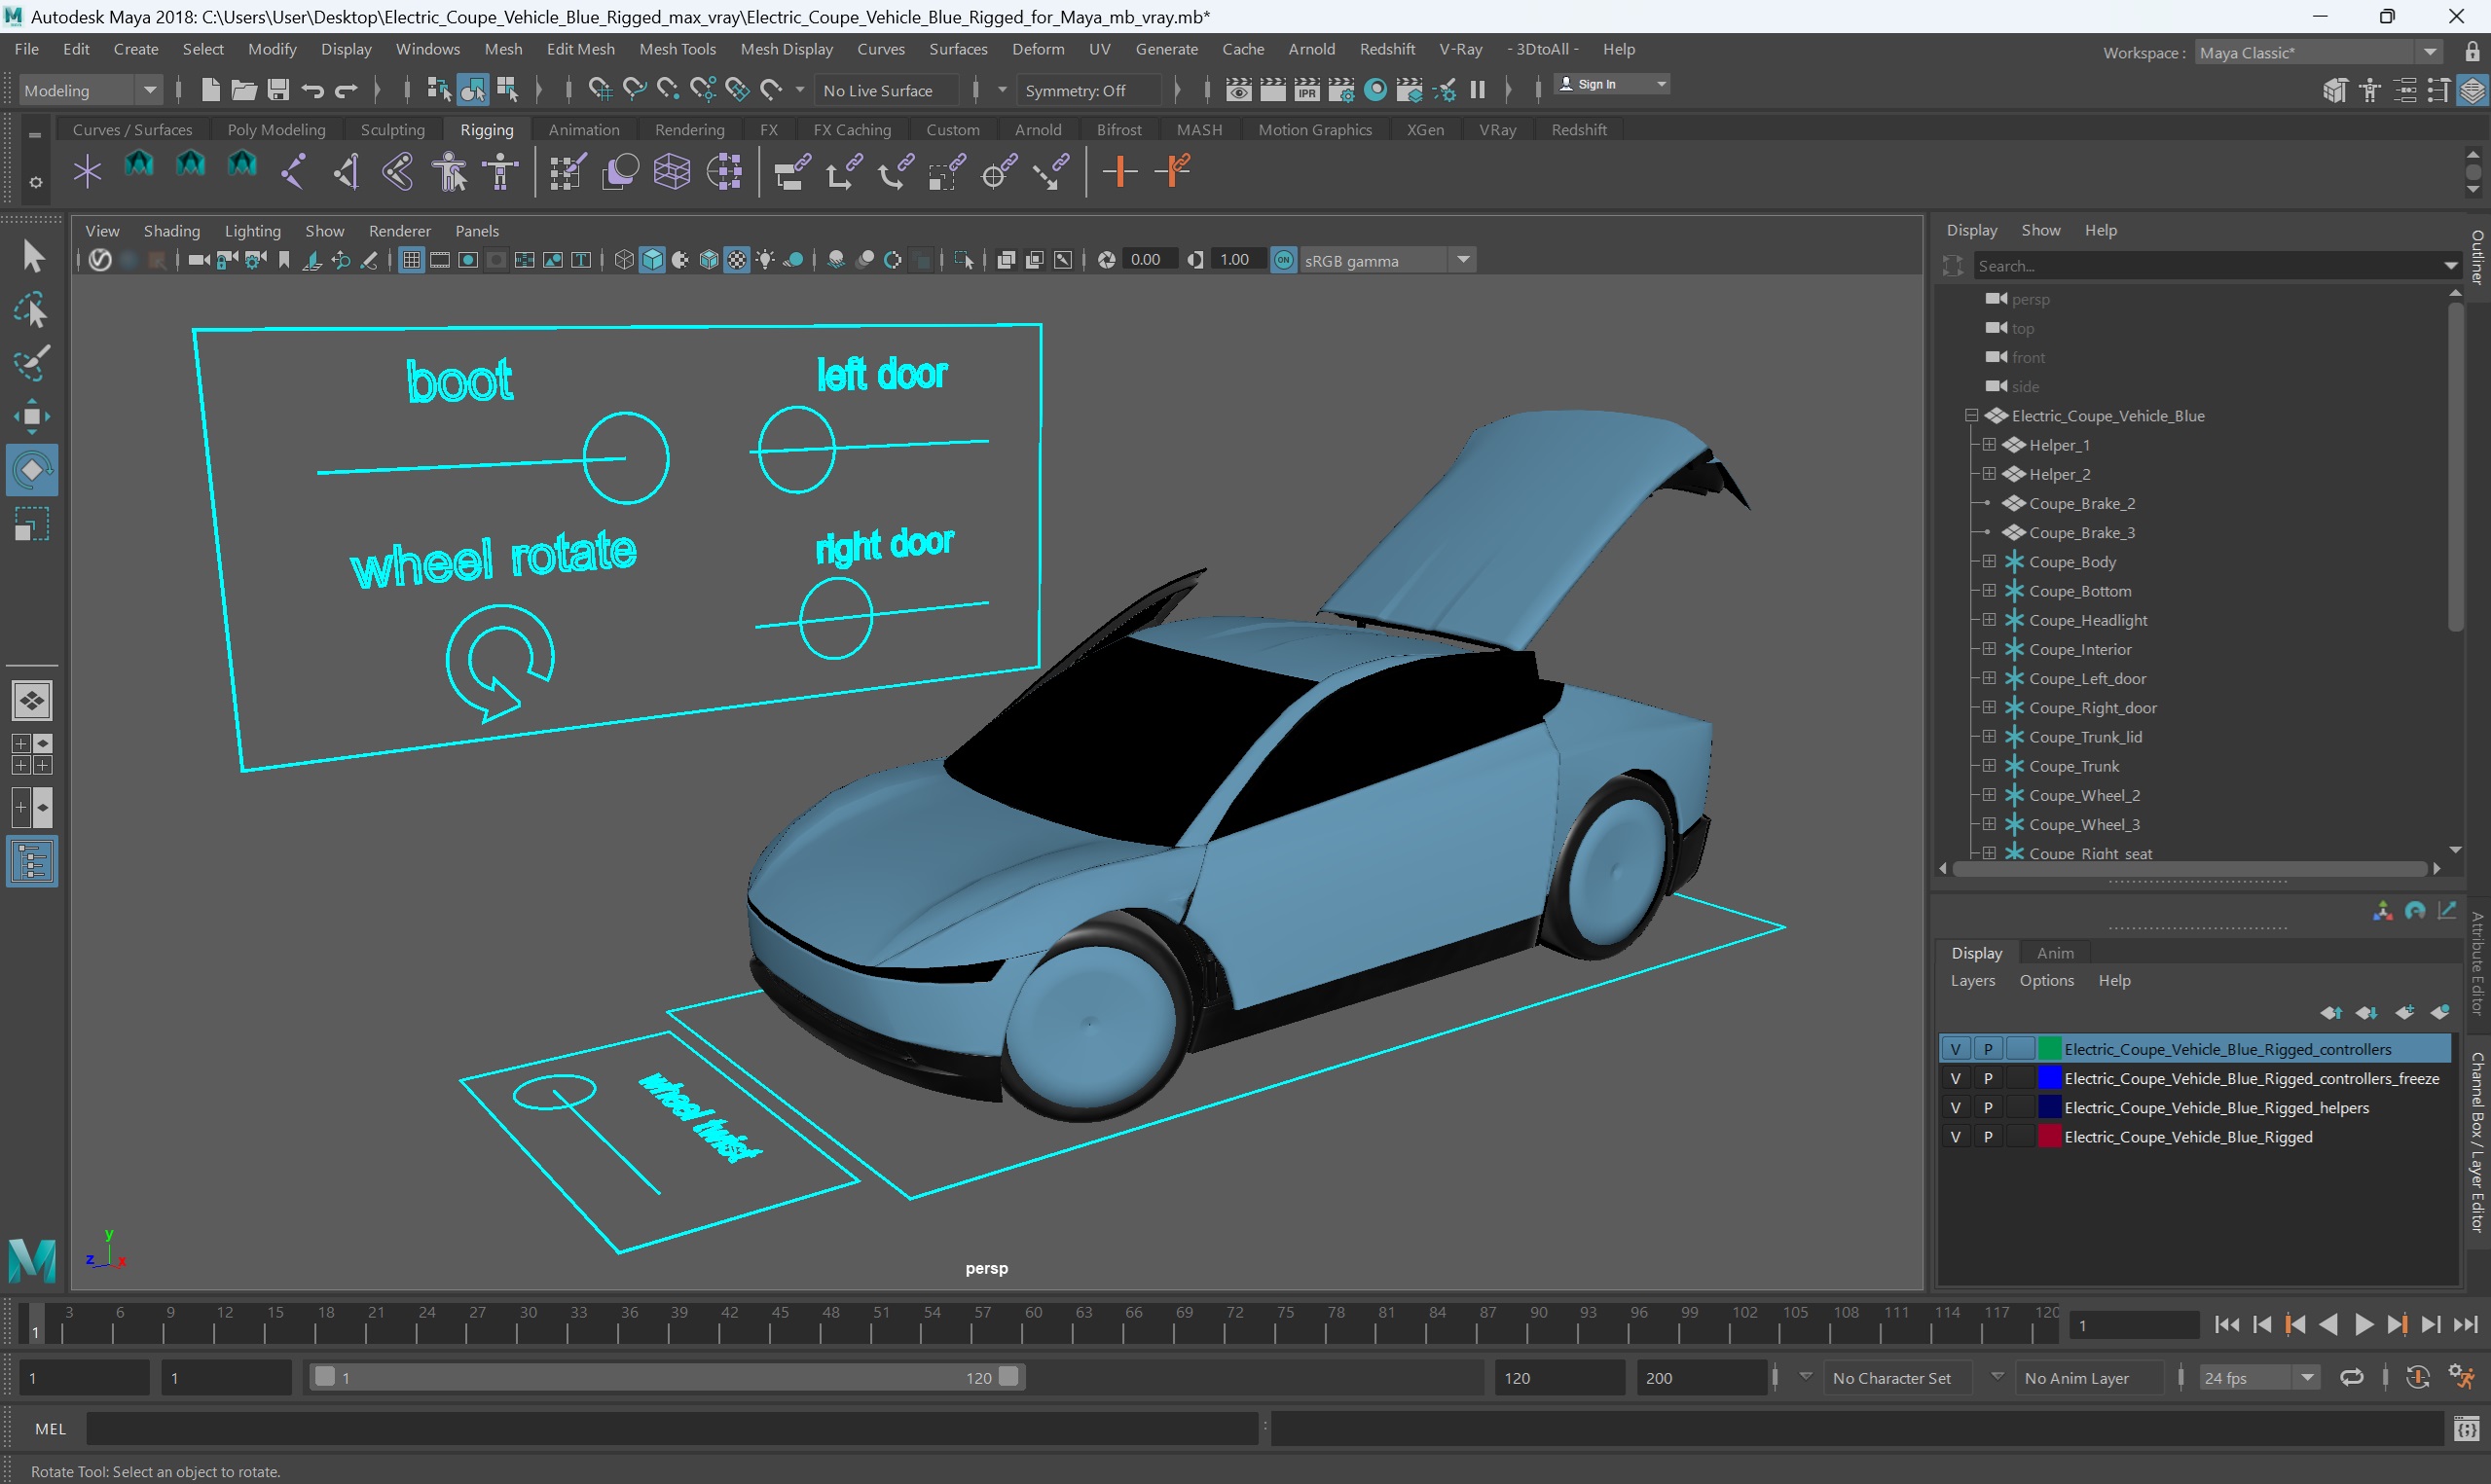
Task: Select the Rotate tool in toolbar
Action: tap(33, 468)
